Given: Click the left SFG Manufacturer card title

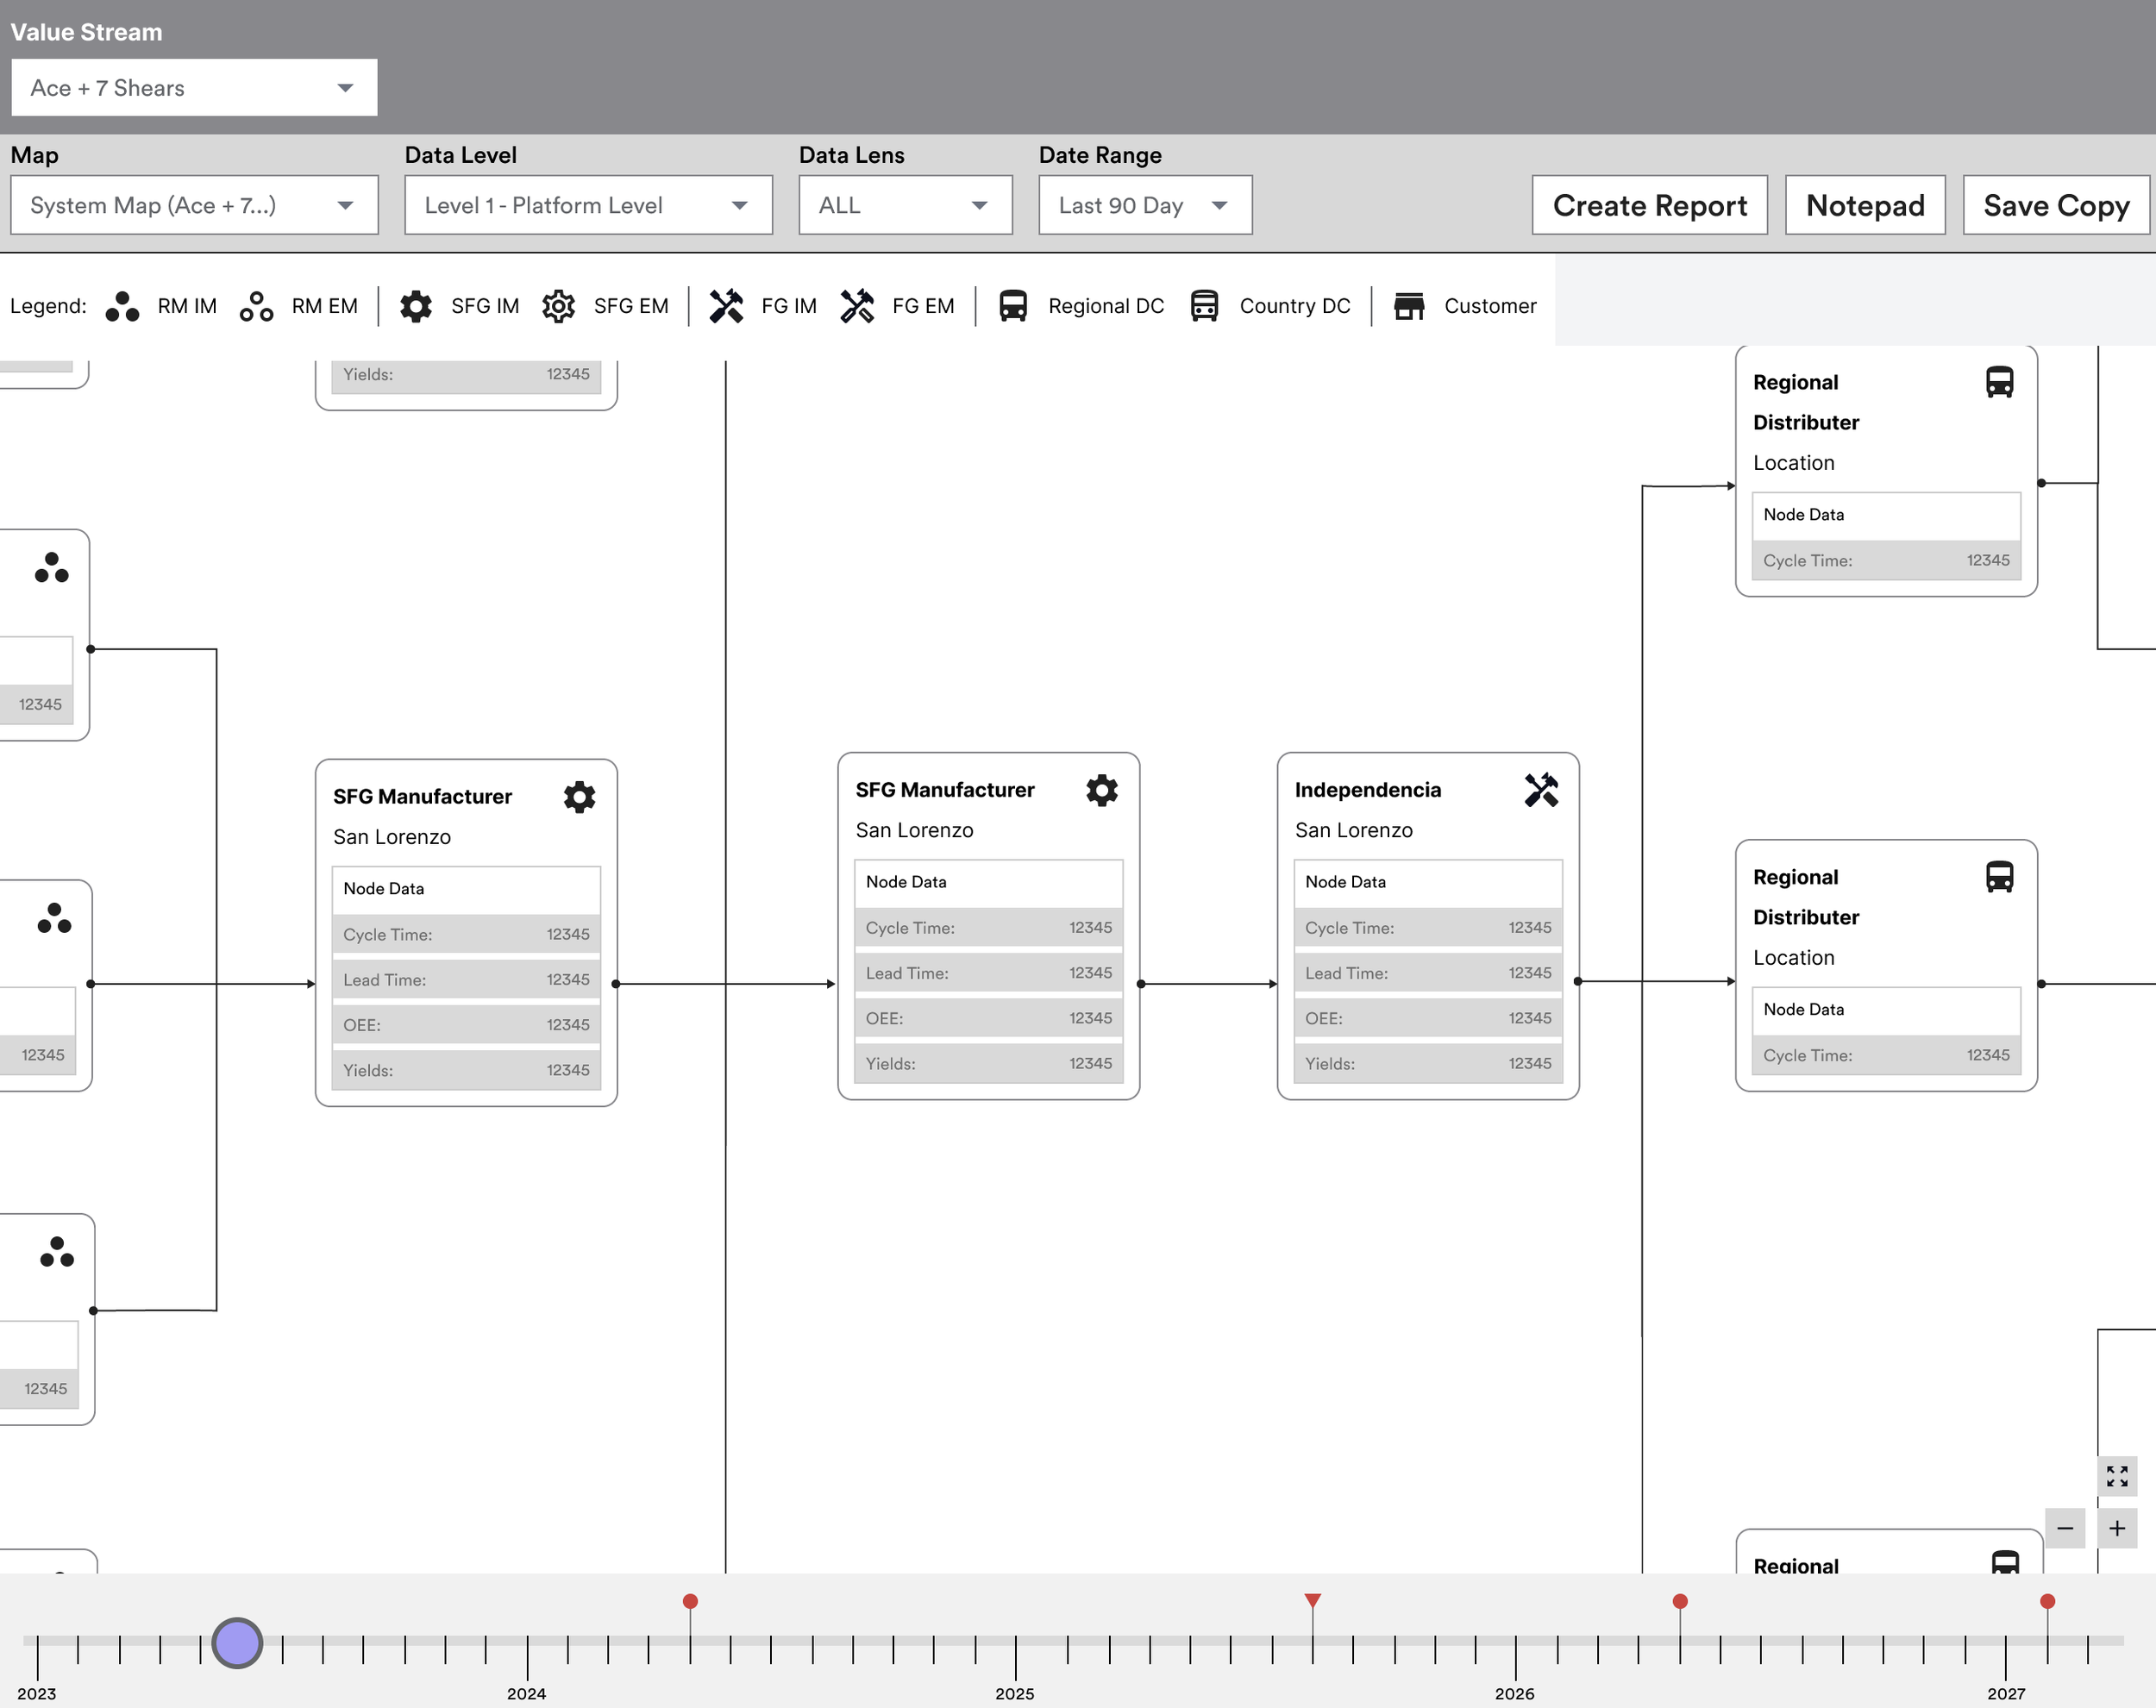Looking at the screenshot, I should [422, 797].
